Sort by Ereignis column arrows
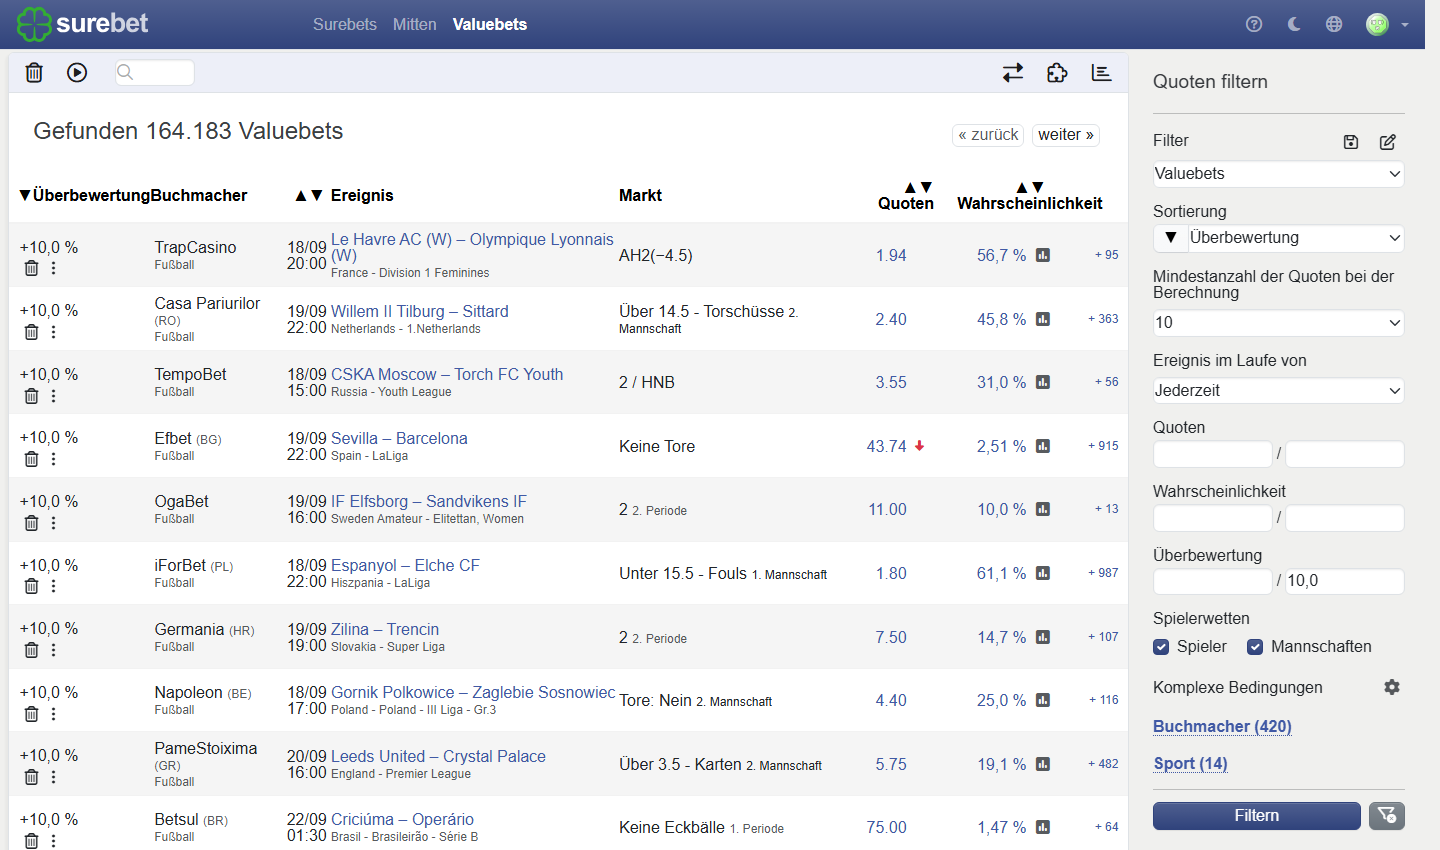This screenshot has width=1440, height=850. pos(308,195)
